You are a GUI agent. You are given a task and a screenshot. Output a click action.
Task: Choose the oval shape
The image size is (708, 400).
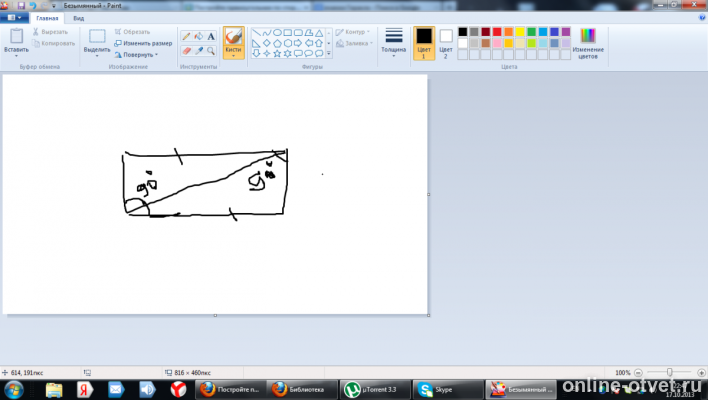(x=277, y=33)
